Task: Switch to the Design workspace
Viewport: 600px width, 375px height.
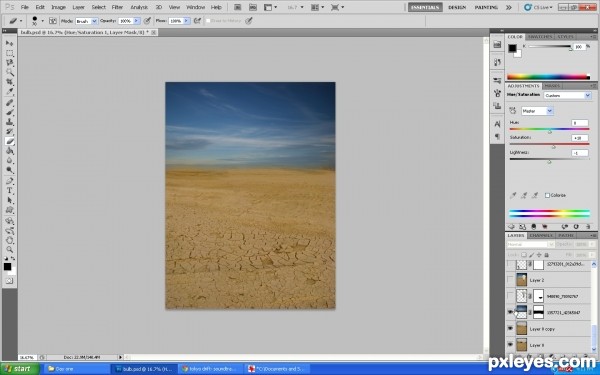Action: [x=457, y=7]
